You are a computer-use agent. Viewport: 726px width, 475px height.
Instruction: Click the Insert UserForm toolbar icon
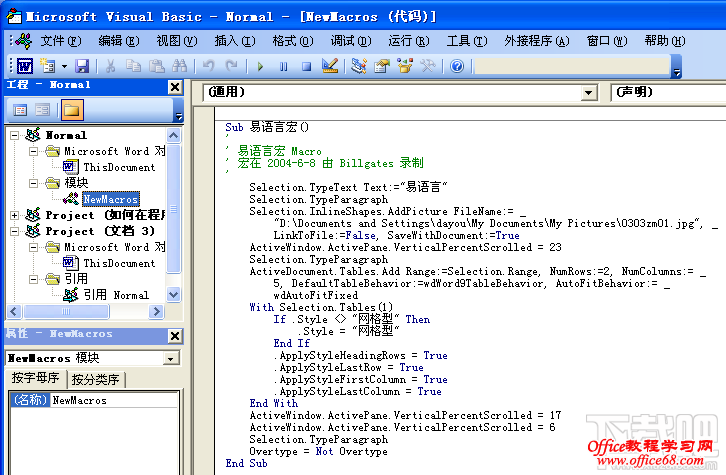47,66
